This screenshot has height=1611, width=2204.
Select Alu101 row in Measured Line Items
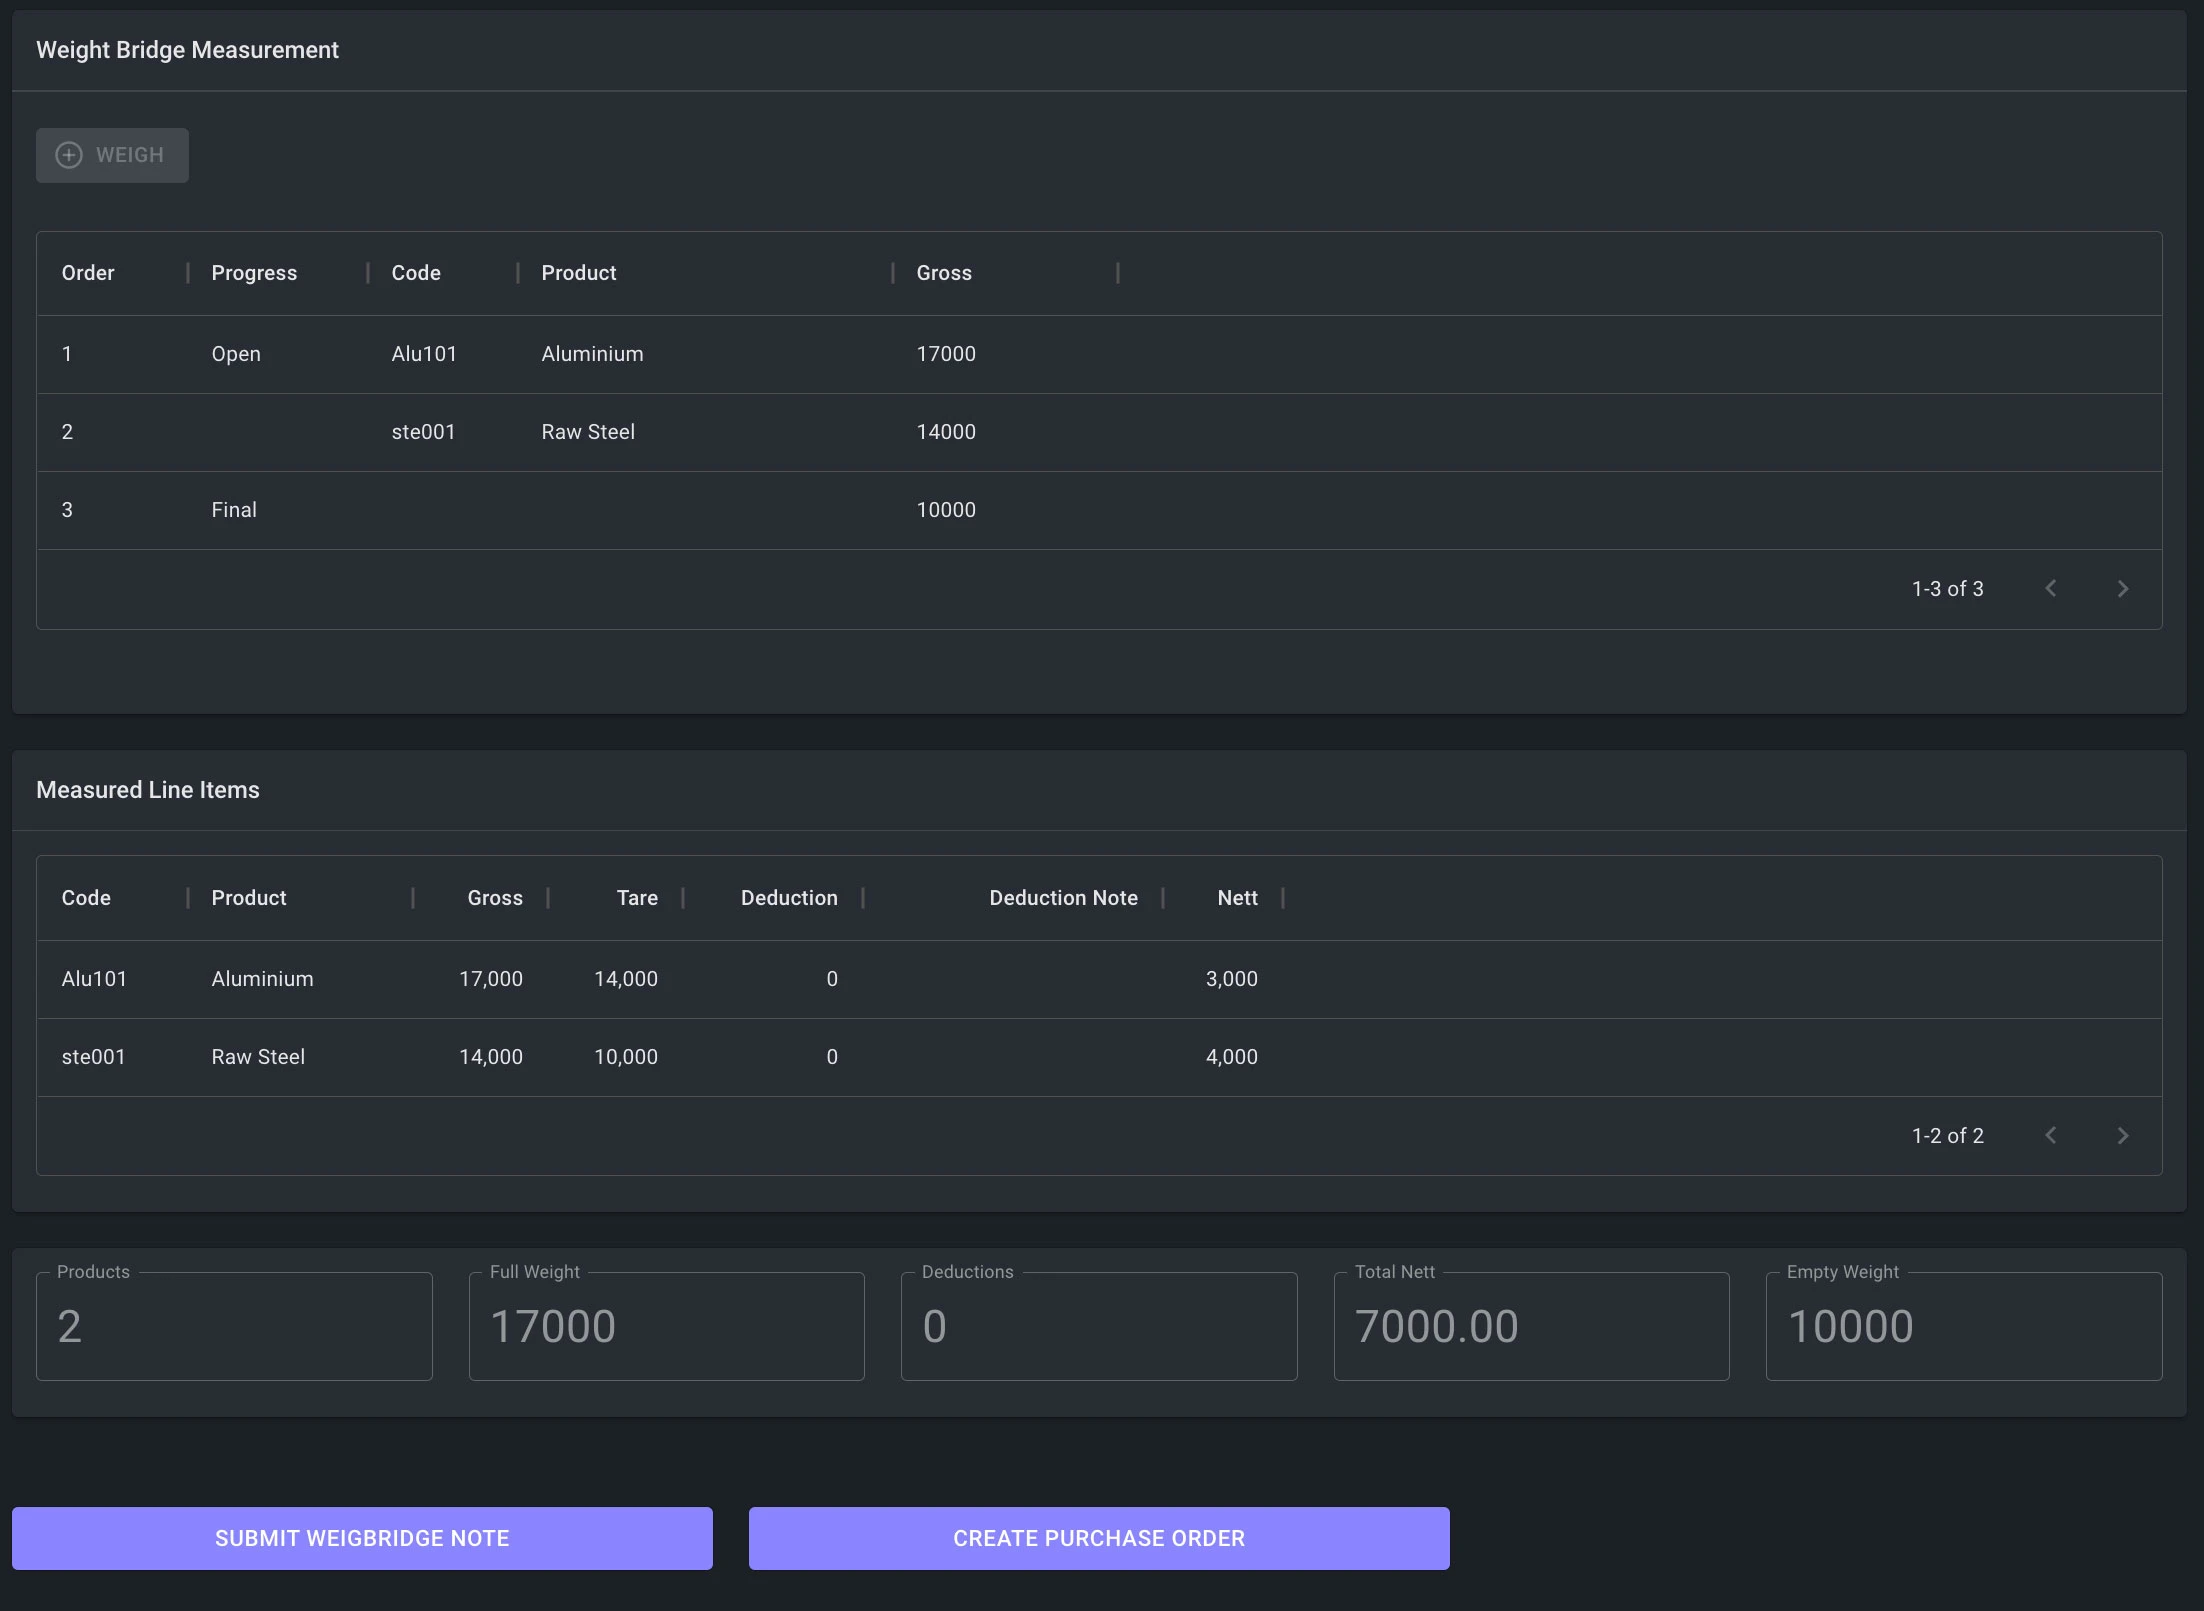click(94, 979)
